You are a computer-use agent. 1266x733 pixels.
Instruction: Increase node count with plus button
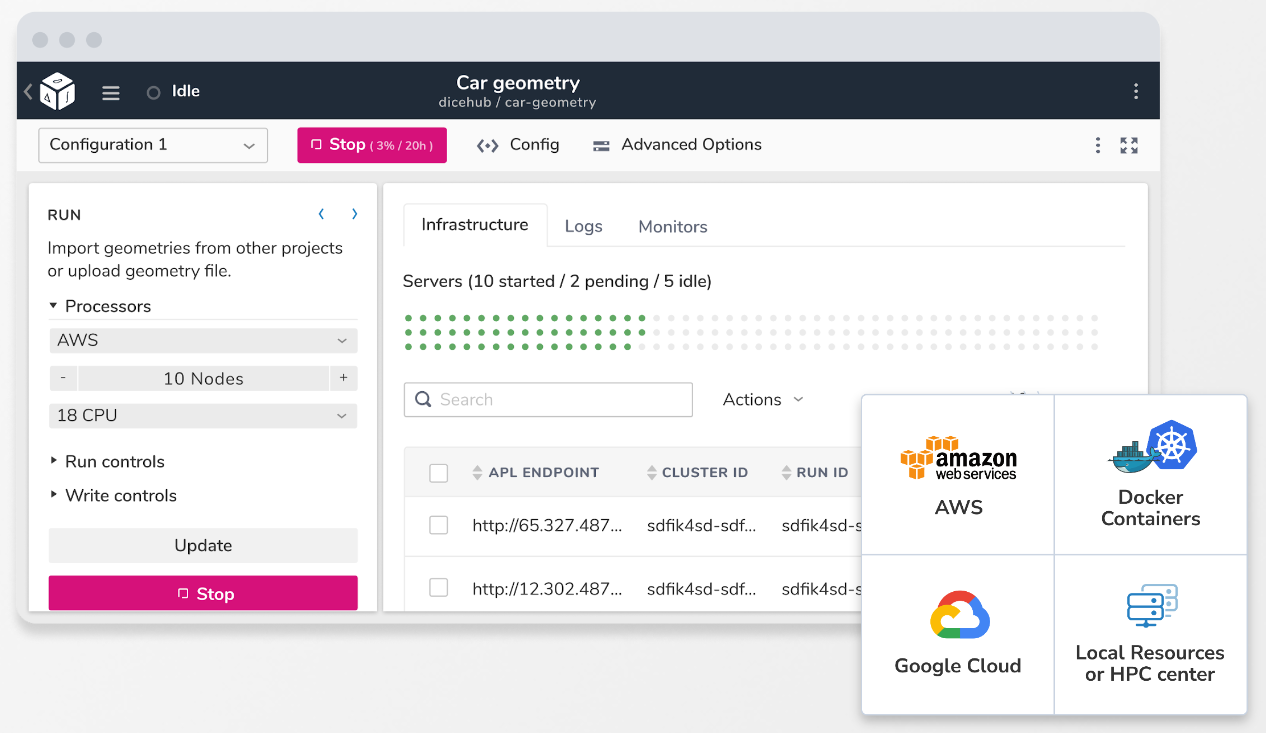pos(343,378)
